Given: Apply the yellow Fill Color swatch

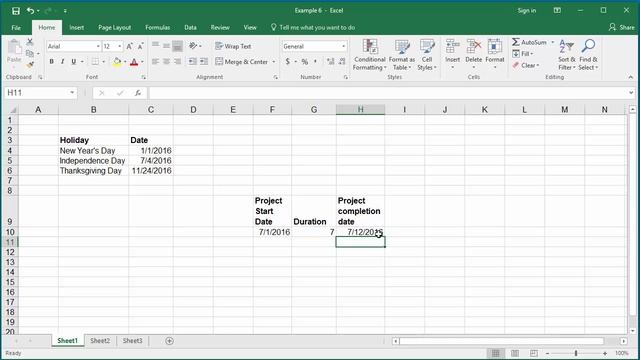Looking at the screenshot, I should (117, 62).
